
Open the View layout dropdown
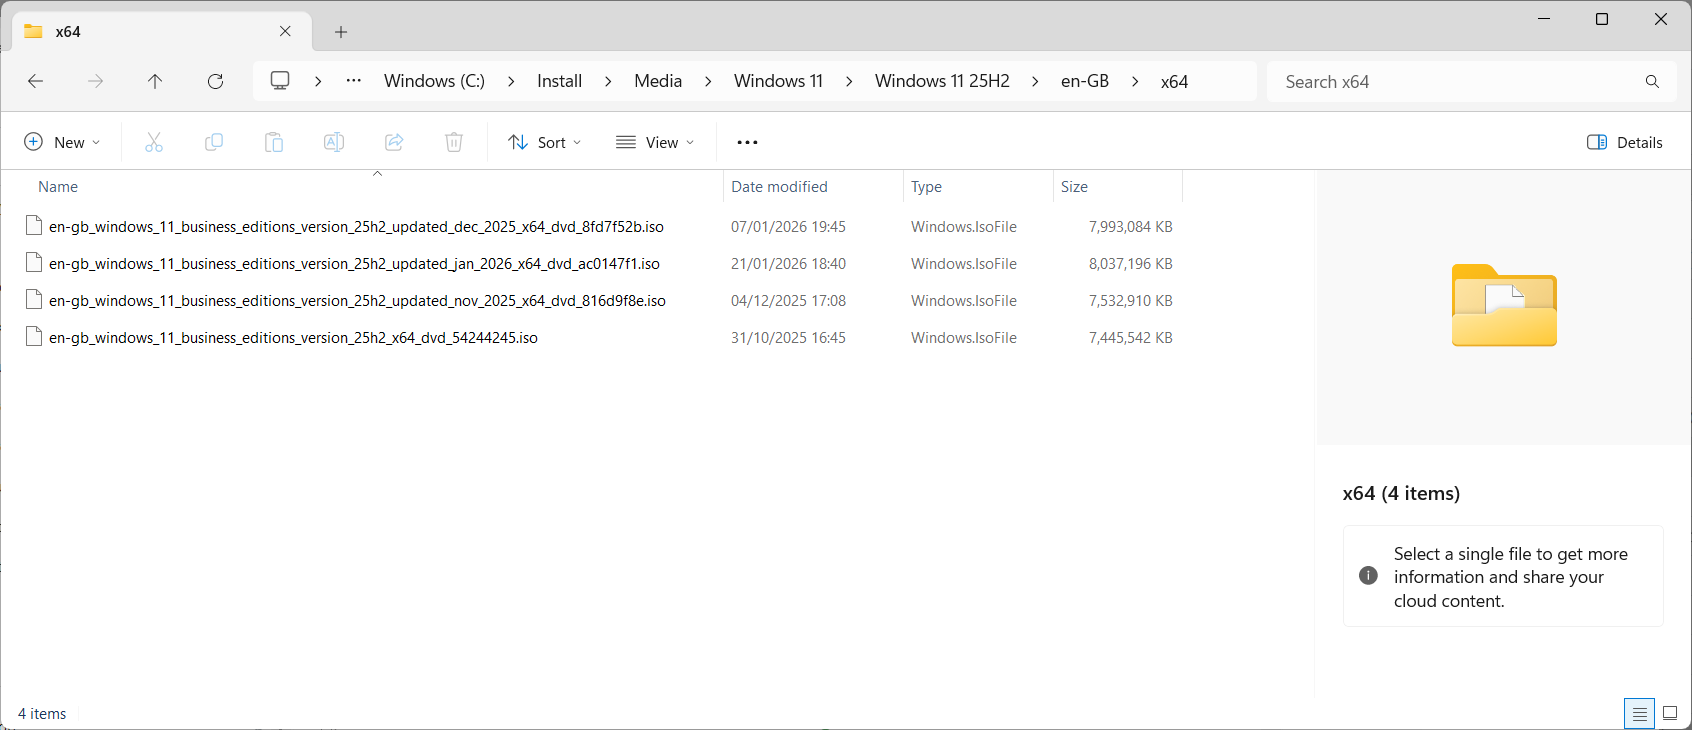655,142
